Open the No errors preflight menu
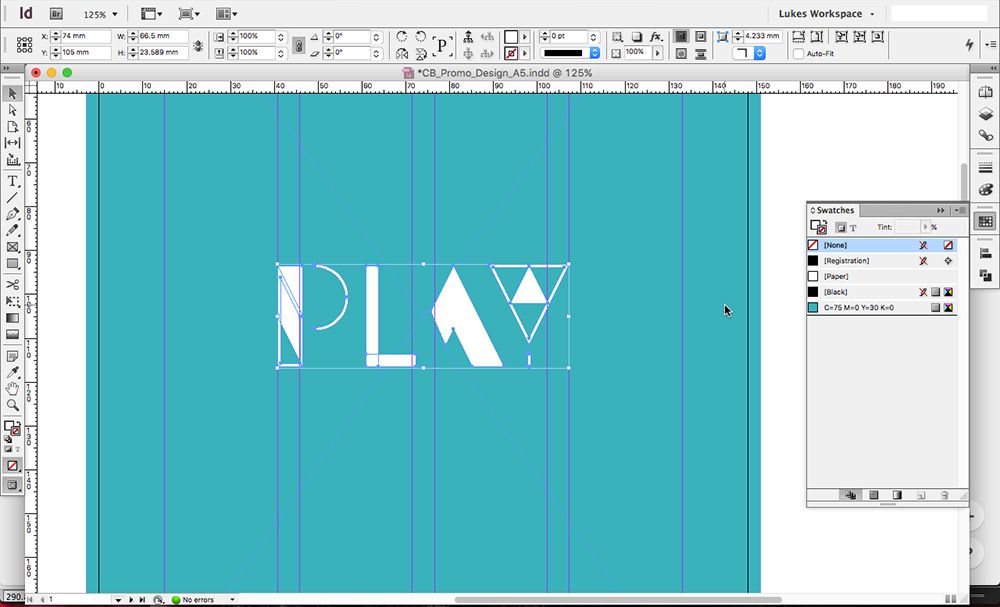 202,600
